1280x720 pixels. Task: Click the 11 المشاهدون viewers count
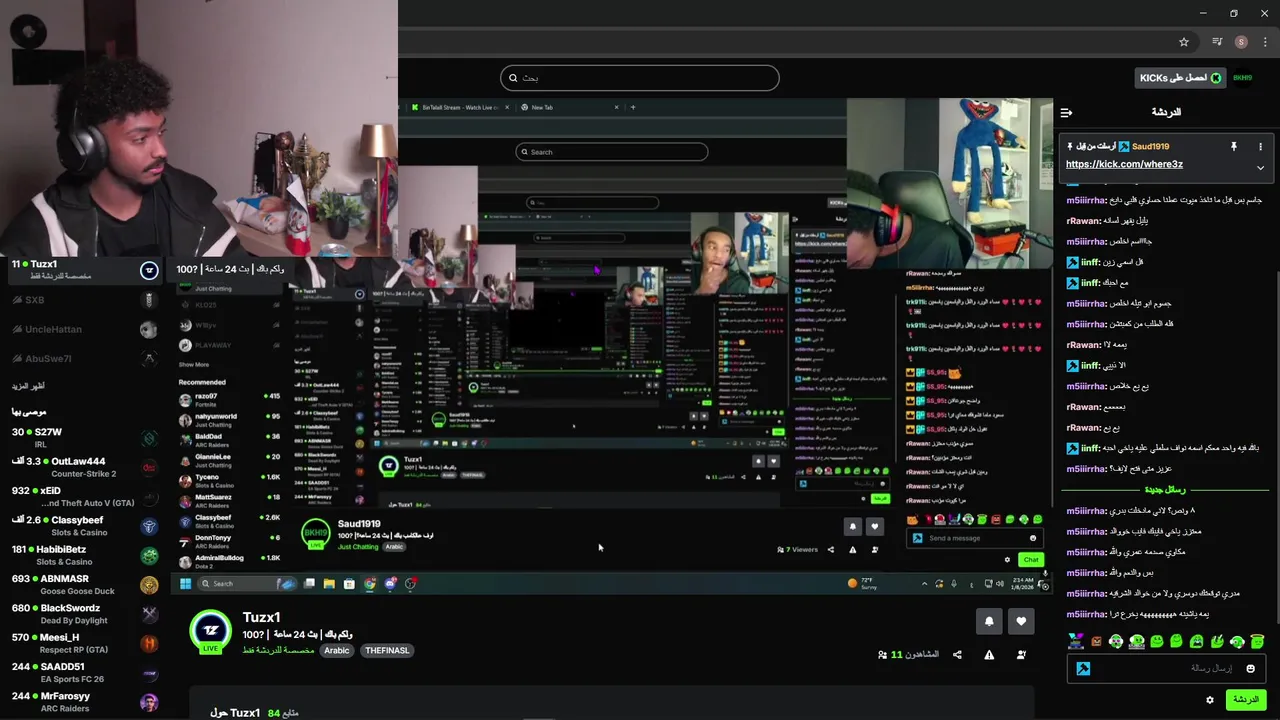[x=908, y=655]
